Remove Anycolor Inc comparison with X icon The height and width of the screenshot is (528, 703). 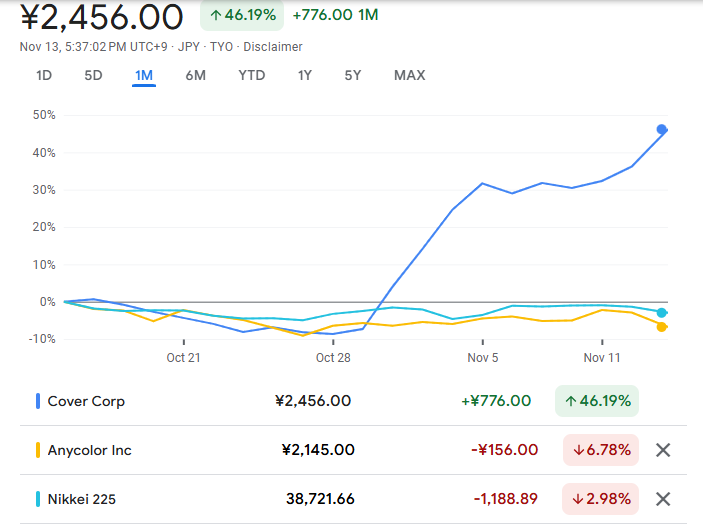662,450
